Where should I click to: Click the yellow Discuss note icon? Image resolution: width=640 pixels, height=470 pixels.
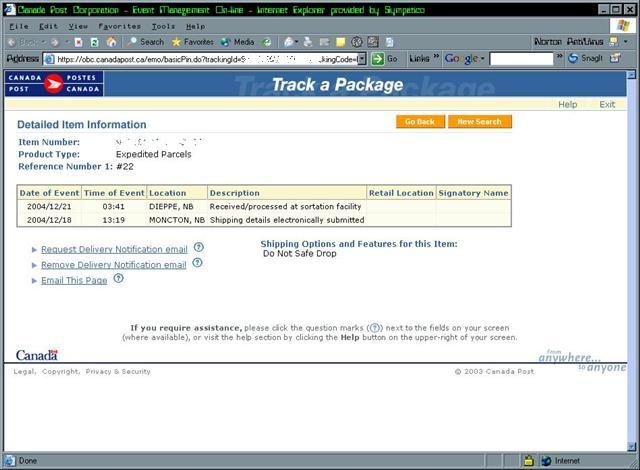(340, 42)
